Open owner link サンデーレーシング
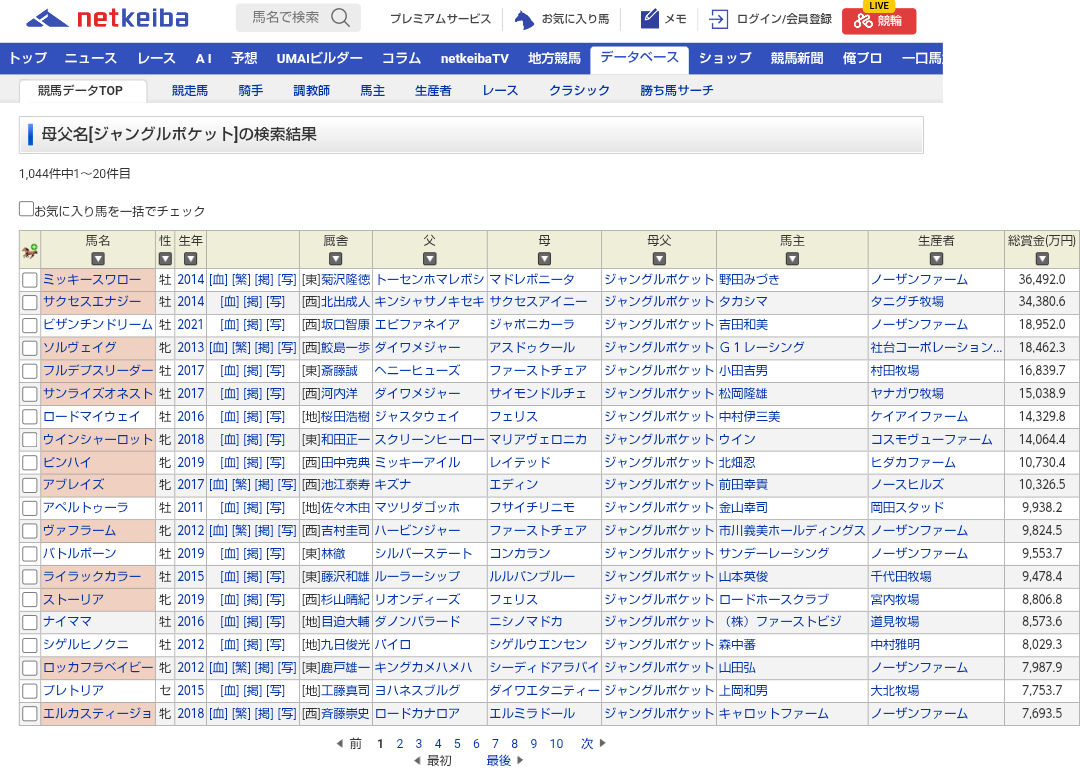Image resolution: width=1080 pixels, height=777 pixels. click(x=774, y=554)
